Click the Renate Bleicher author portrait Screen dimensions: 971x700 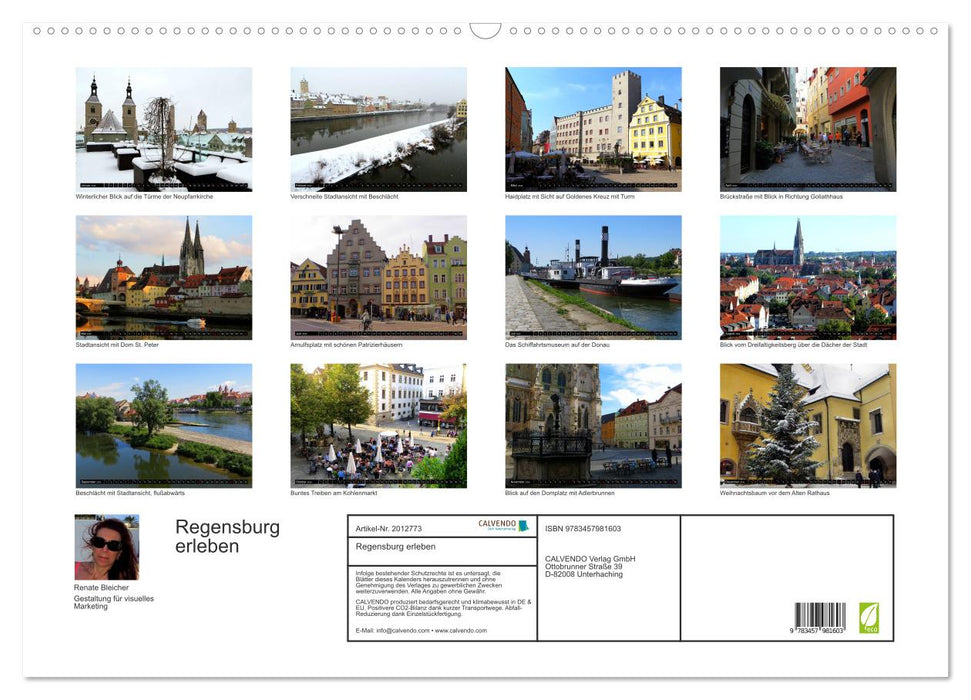tap(107, 545)
